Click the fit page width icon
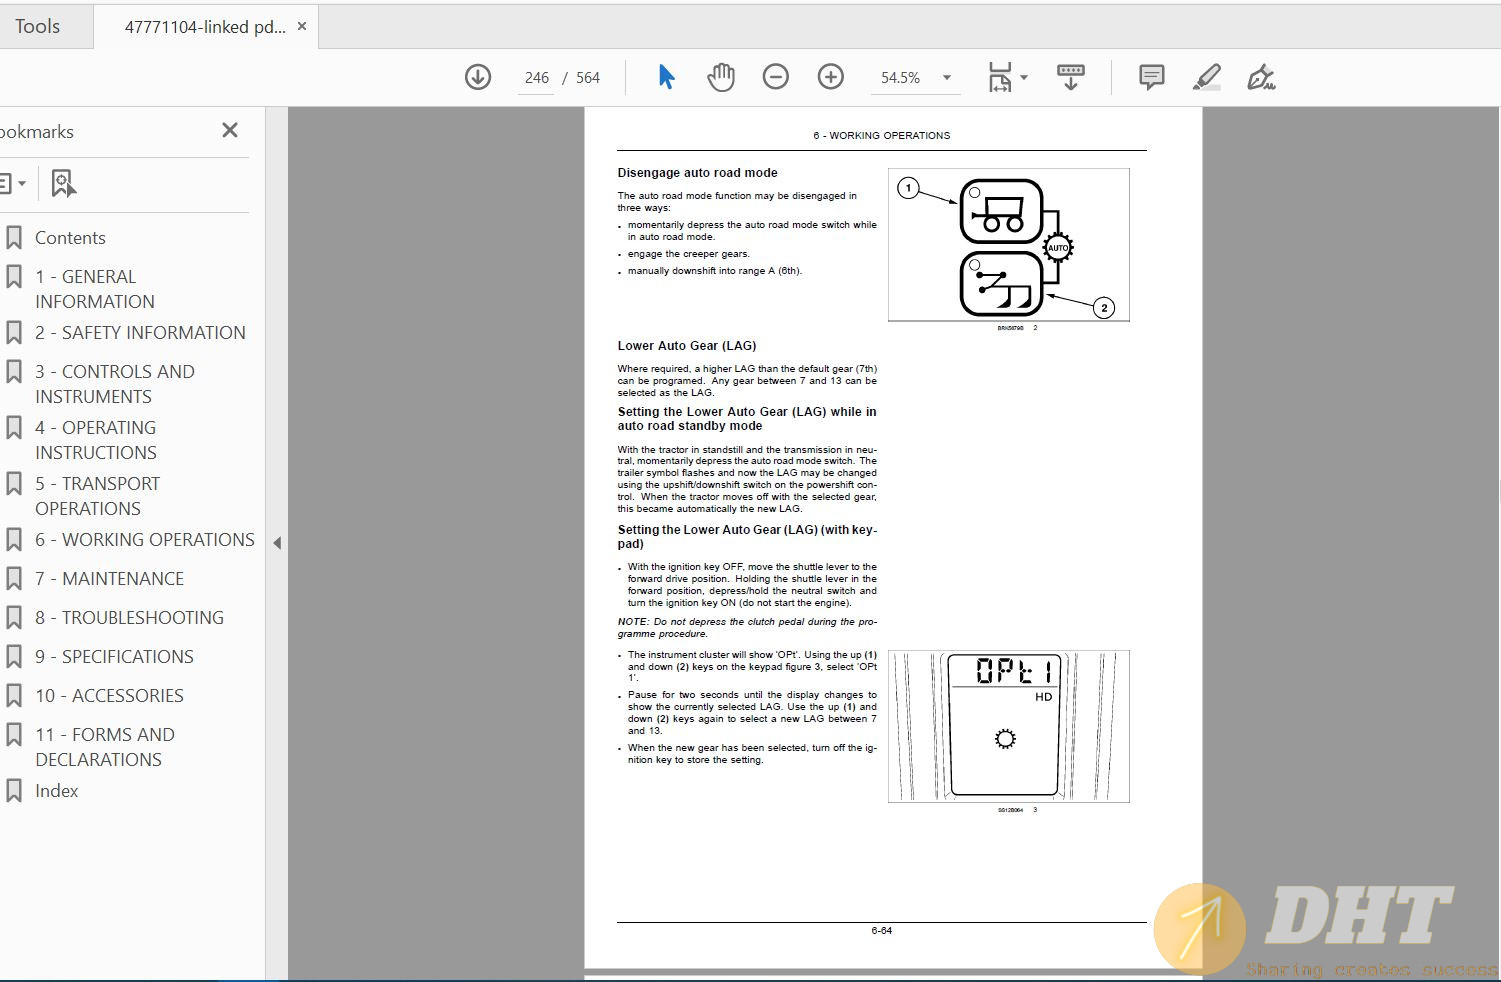Image resolution: width=1501 pixels, height=982 pixels. [x=999, y=77]
